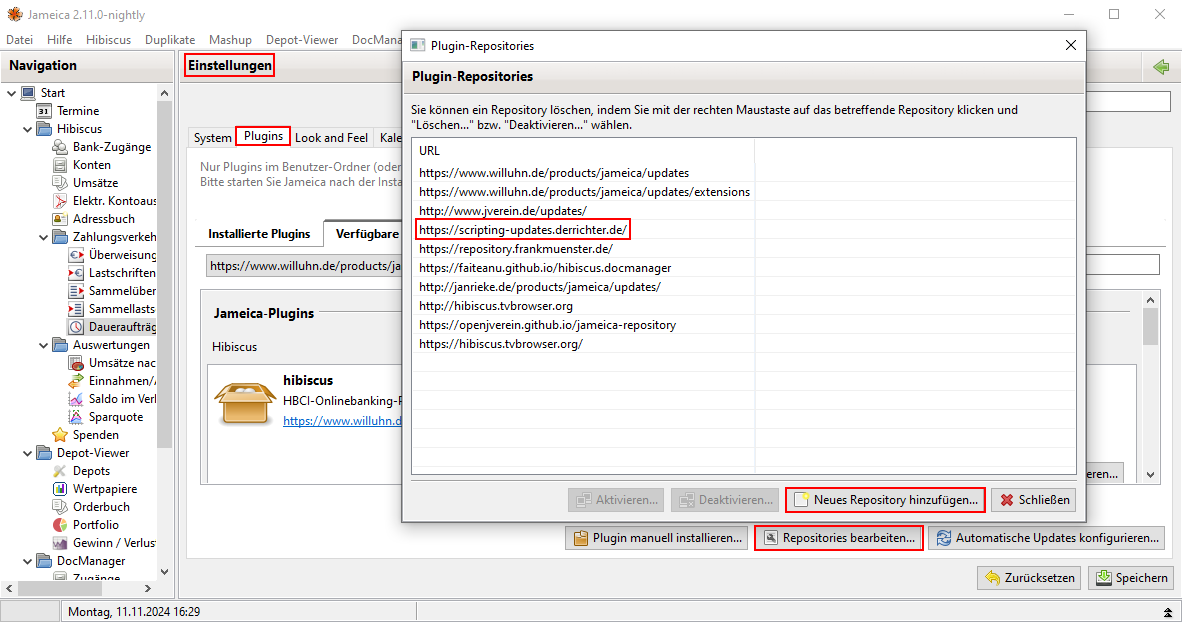Open Elektr. Kontoauszüge PDF icon

pyautogui.click(x=60, y=201)
